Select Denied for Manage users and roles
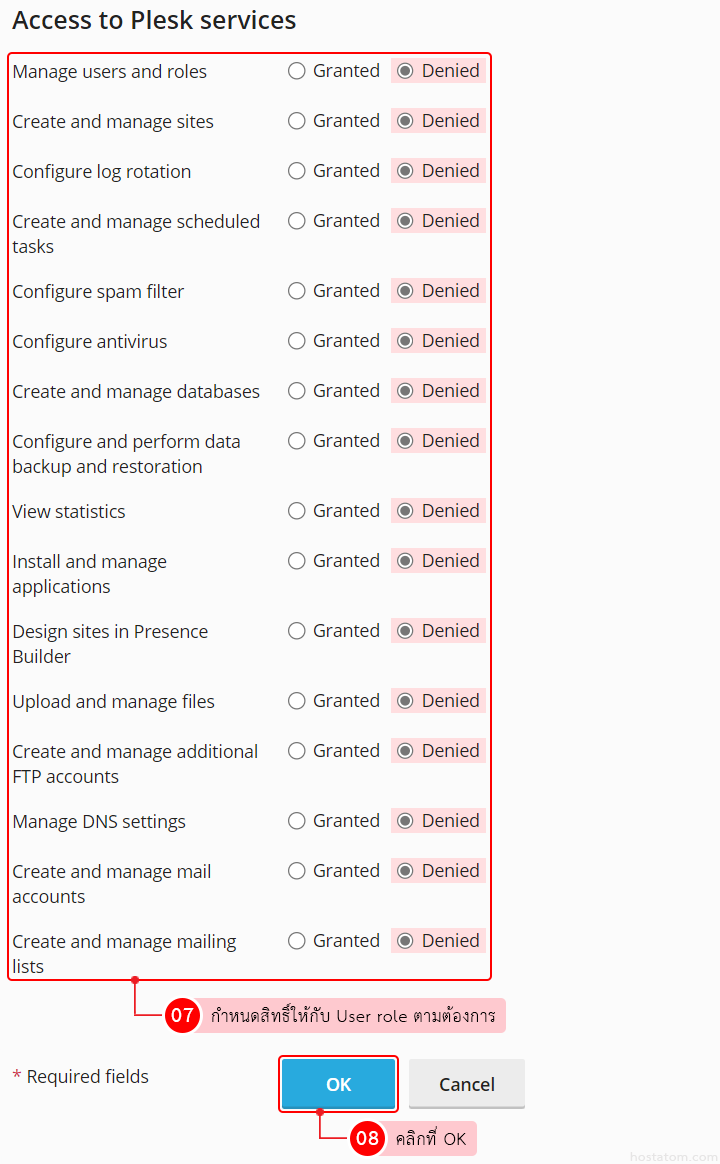Image resolution: width=720 pixels, height=1164 pixels. pyautogui.click(x=405, y=71)
